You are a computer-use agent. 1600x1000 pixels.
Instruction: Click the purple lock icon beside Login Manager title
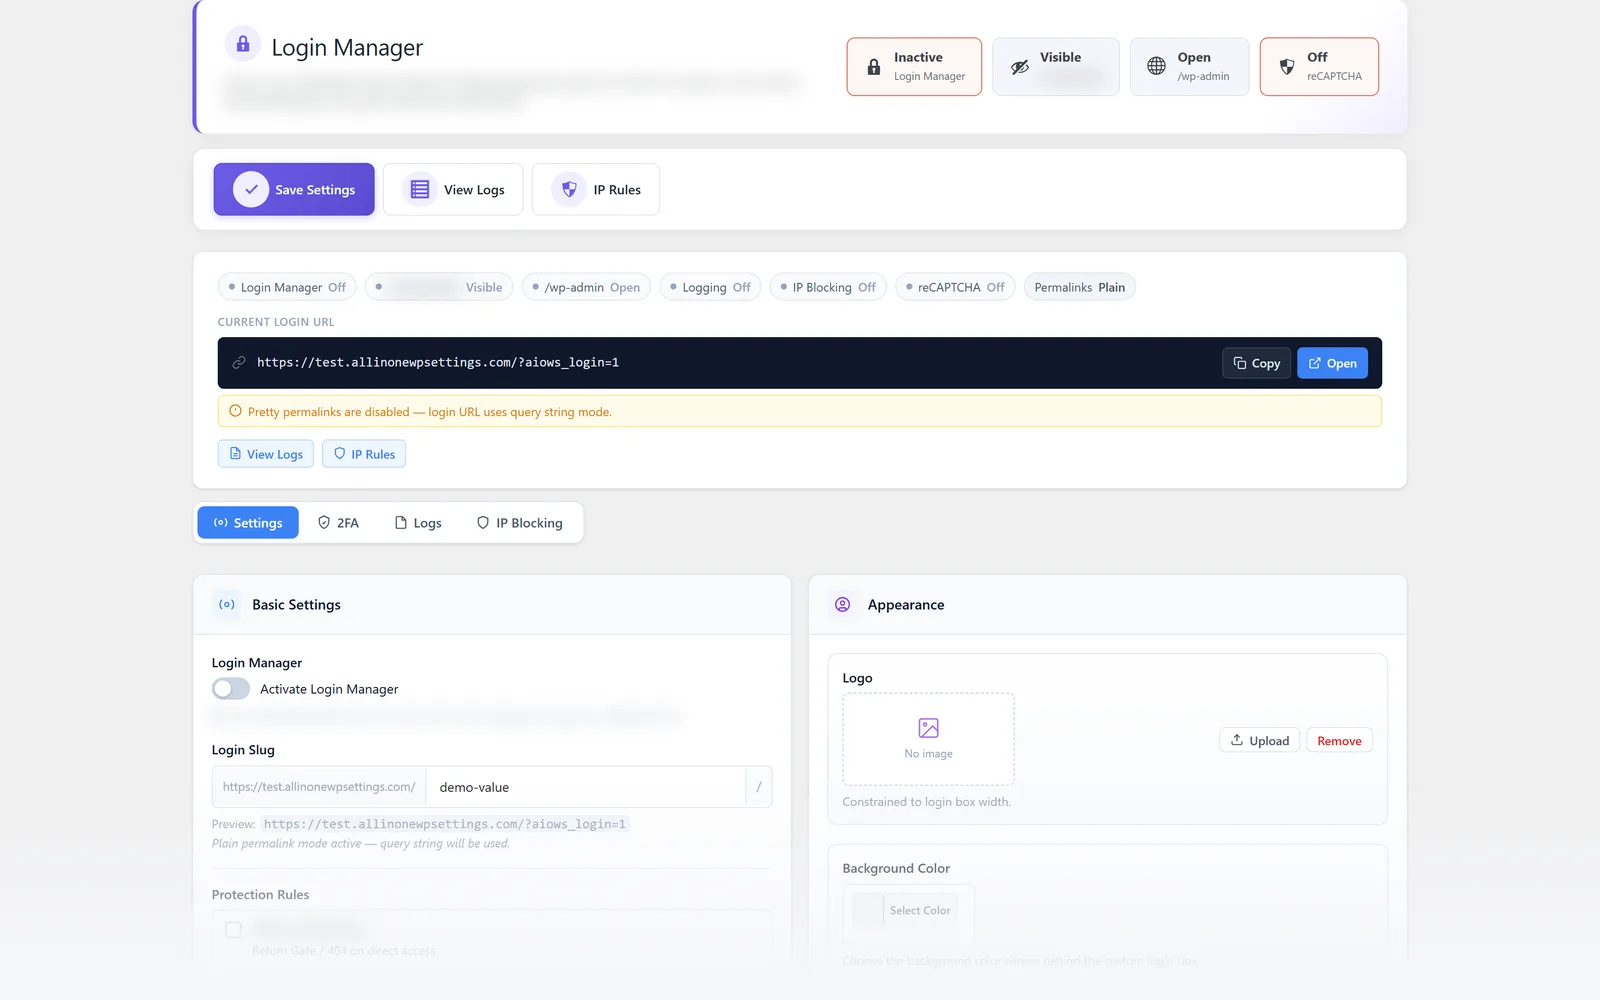click(243, 44)
